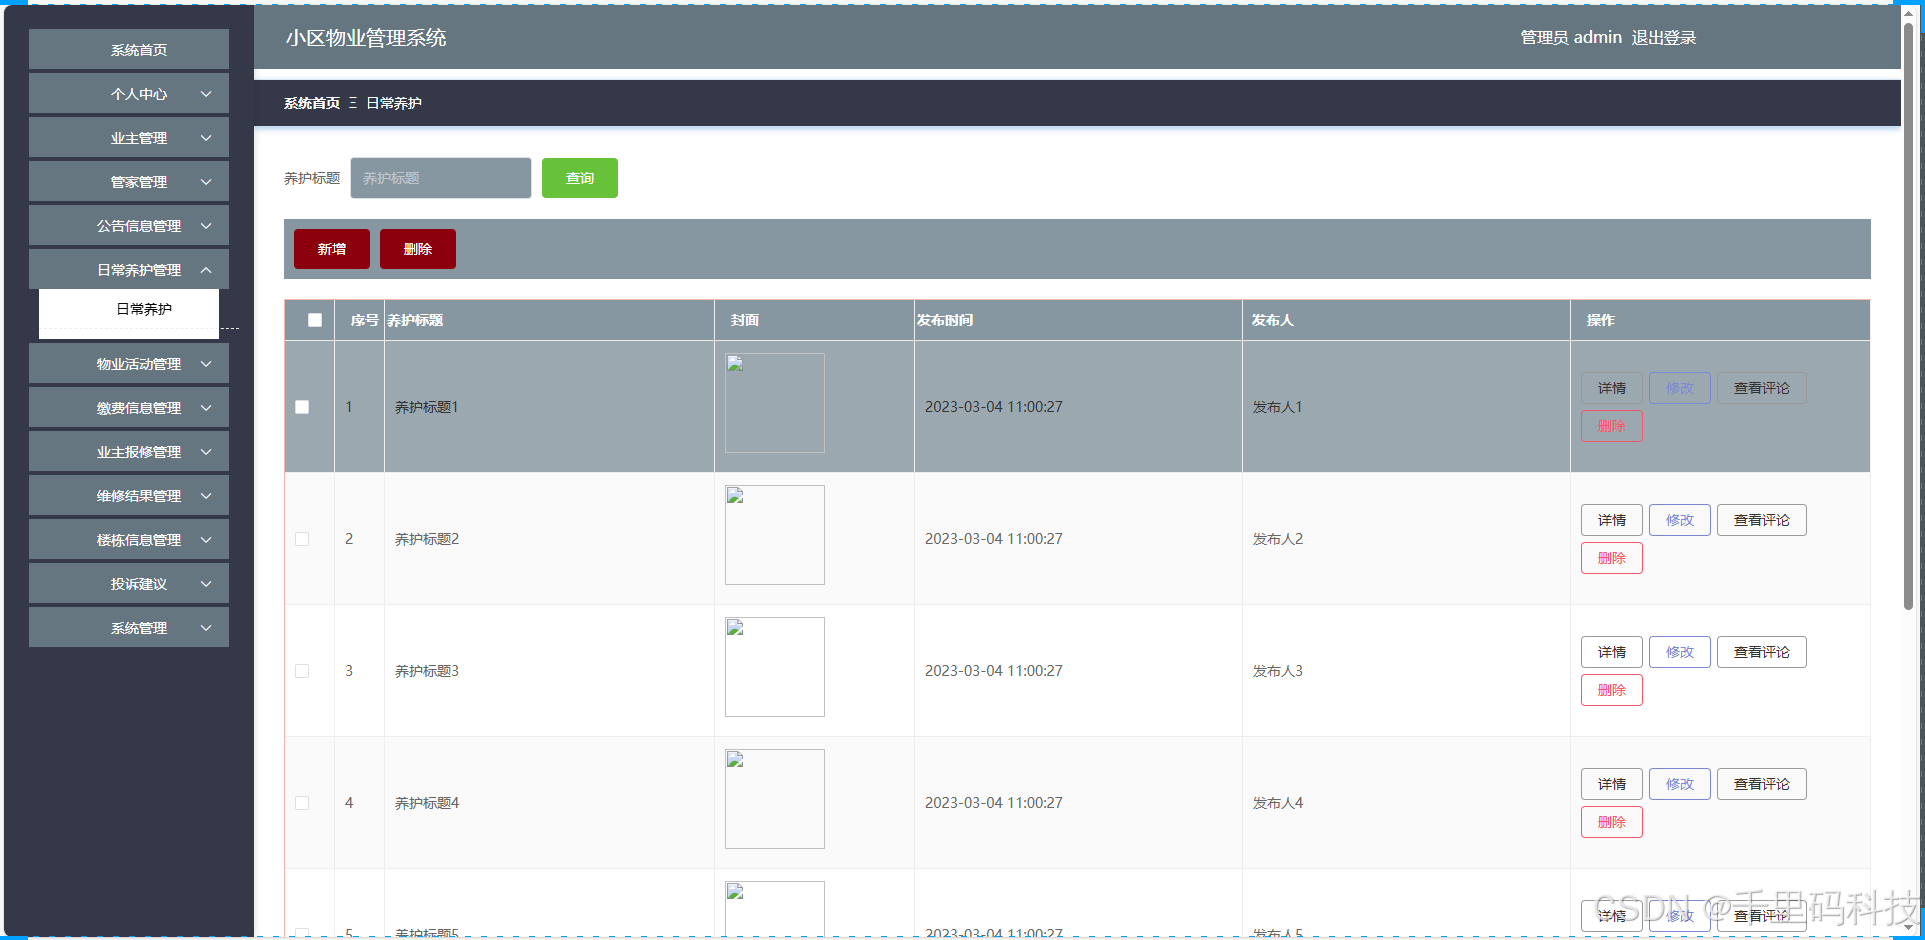Click 修改 for 养护标题4
Image resolution: width=1925 pixels, height=940 pixels.
(1680, 784)
